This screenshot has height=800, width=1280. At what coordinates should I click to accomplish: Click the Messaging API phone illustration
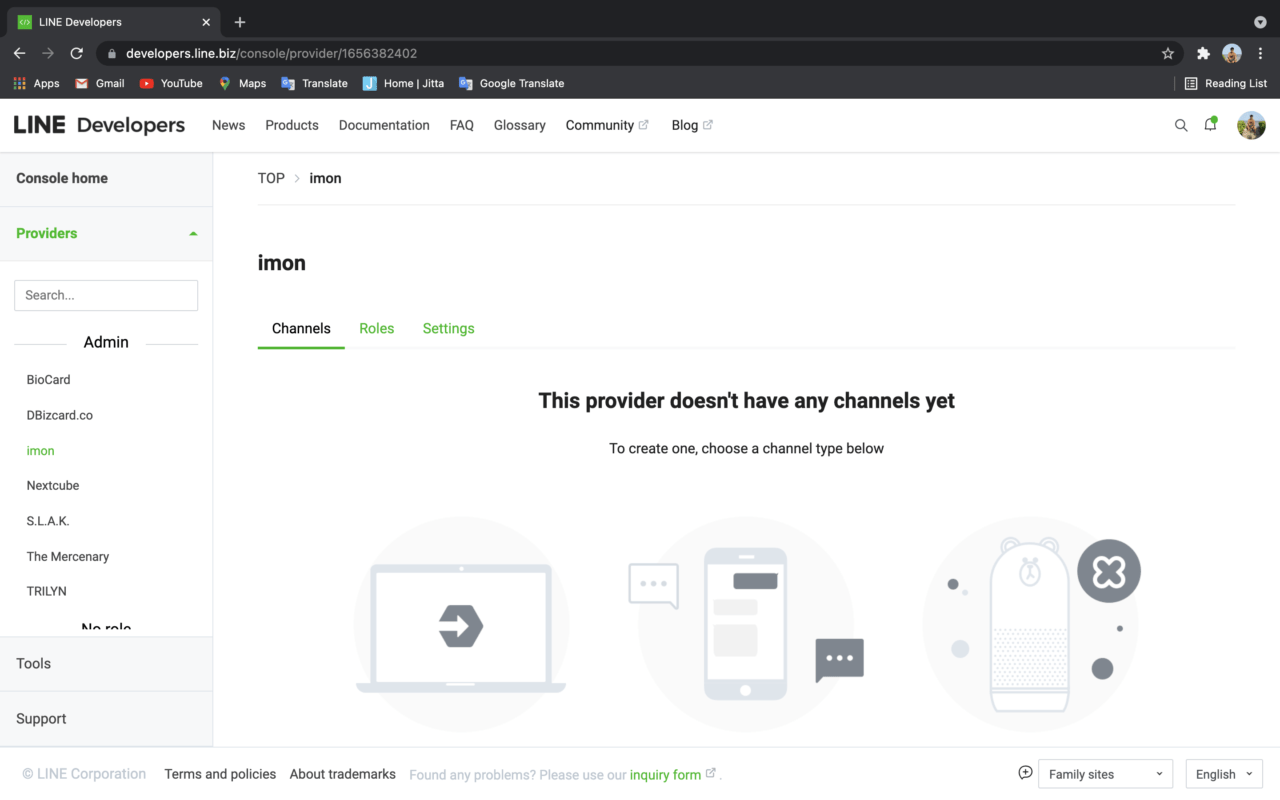pos(746,625)
